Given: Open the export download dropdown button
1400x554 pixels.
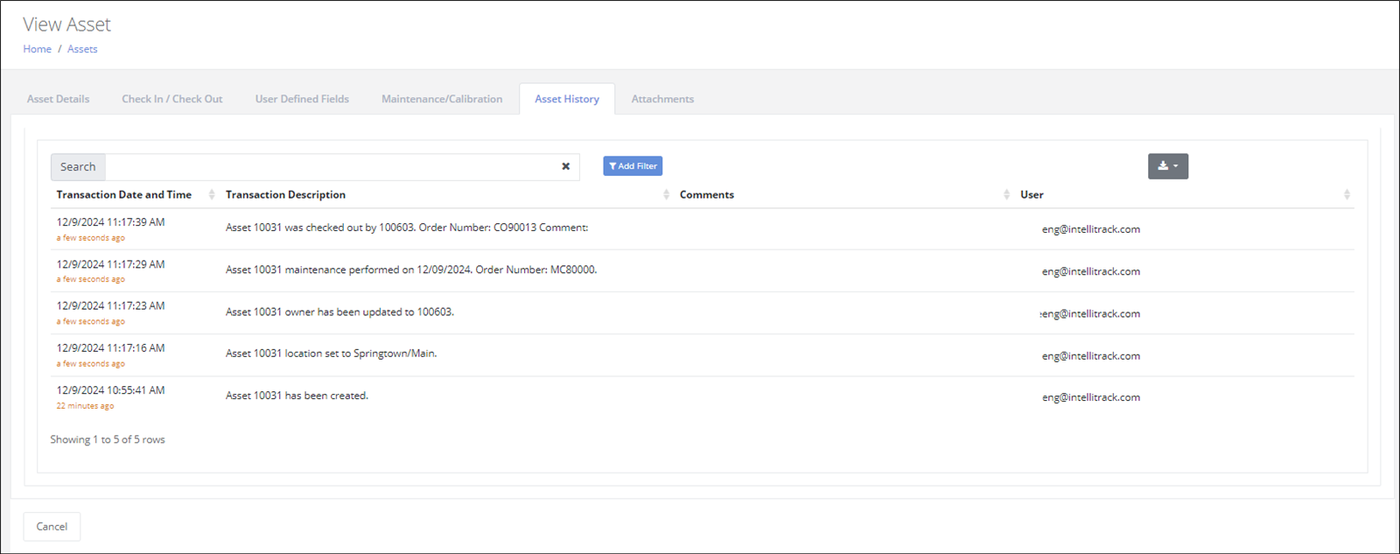Looking at the screenshot, I should (x=1167, y=166).
